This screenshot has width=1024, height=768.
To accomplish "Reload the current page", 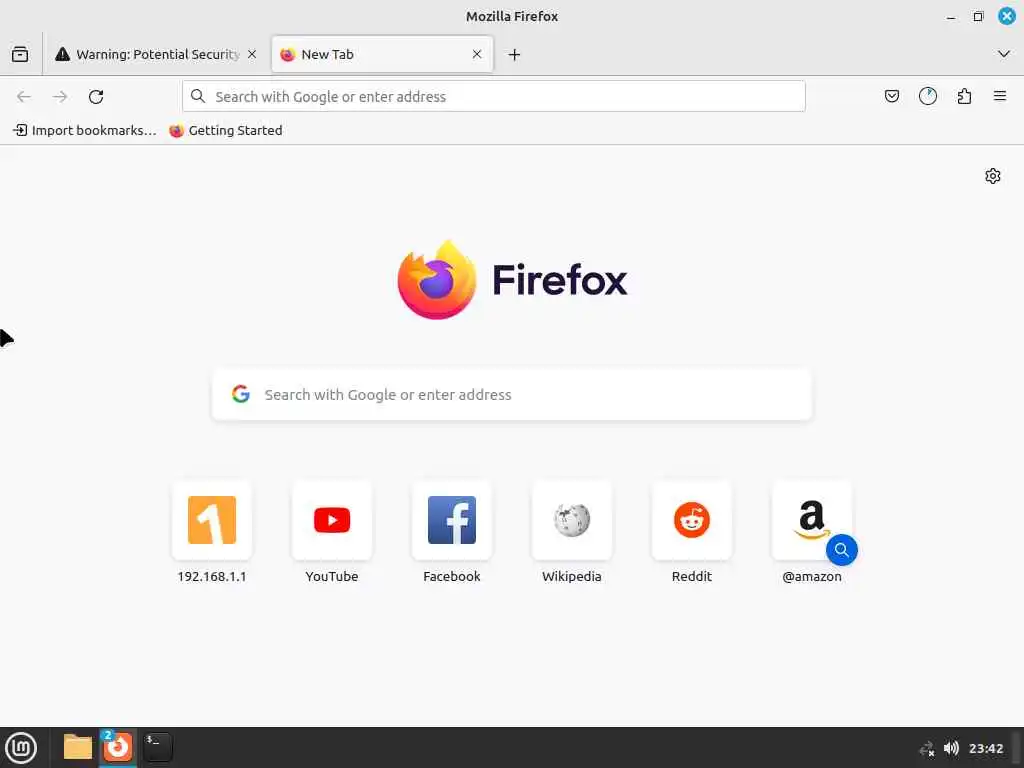I will click(96, 97).
